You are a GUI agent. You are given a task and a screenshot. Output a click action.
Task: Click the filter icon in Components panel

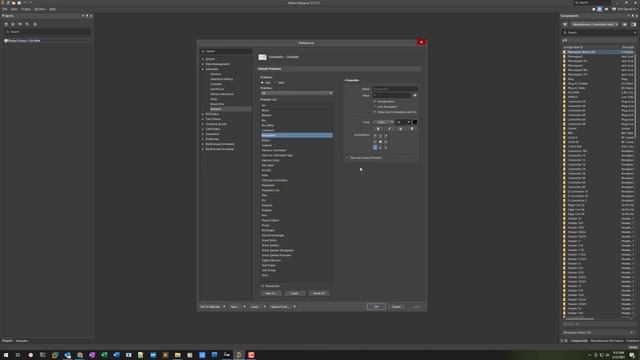point(565,24)
